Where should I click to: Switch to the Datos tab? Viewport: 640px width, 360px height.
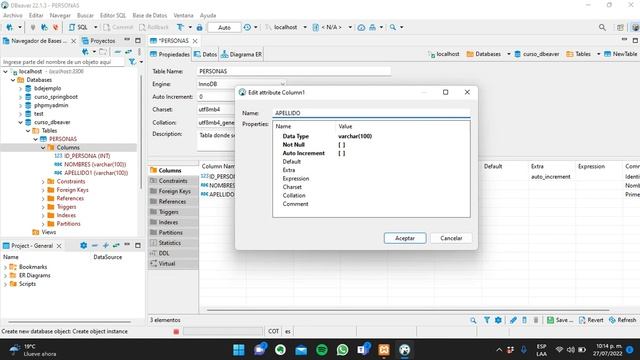point(205,54)
